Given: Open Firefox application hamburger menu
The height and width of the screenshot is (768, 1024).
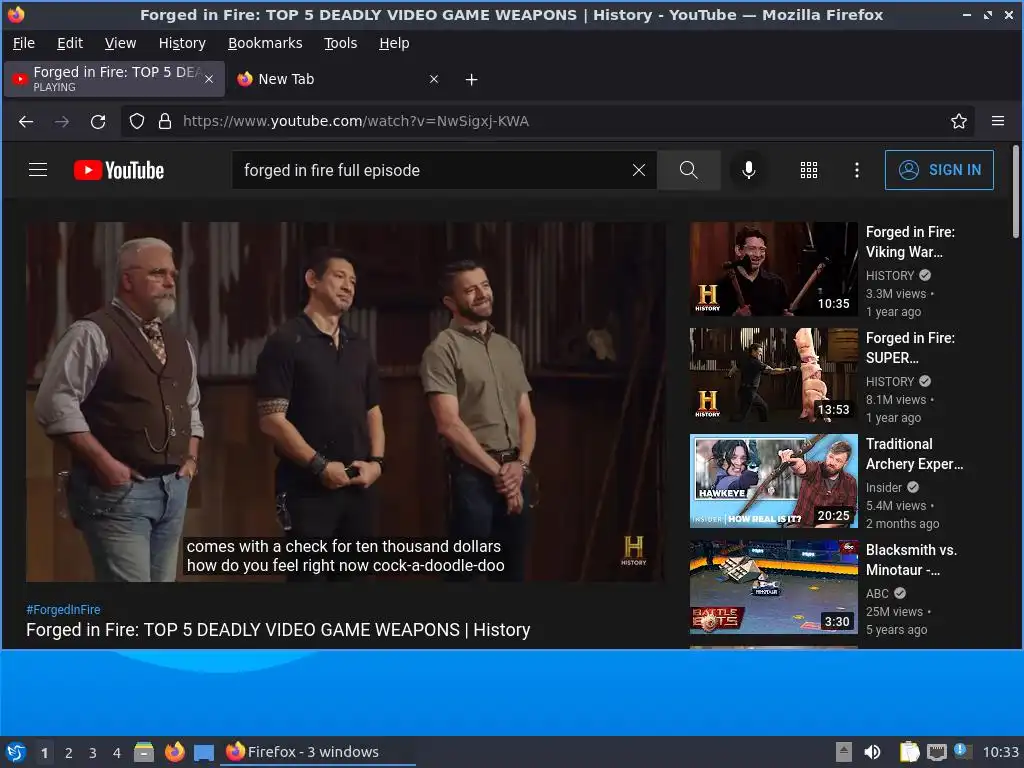Looking at the screenshot, I should (997, 121).
